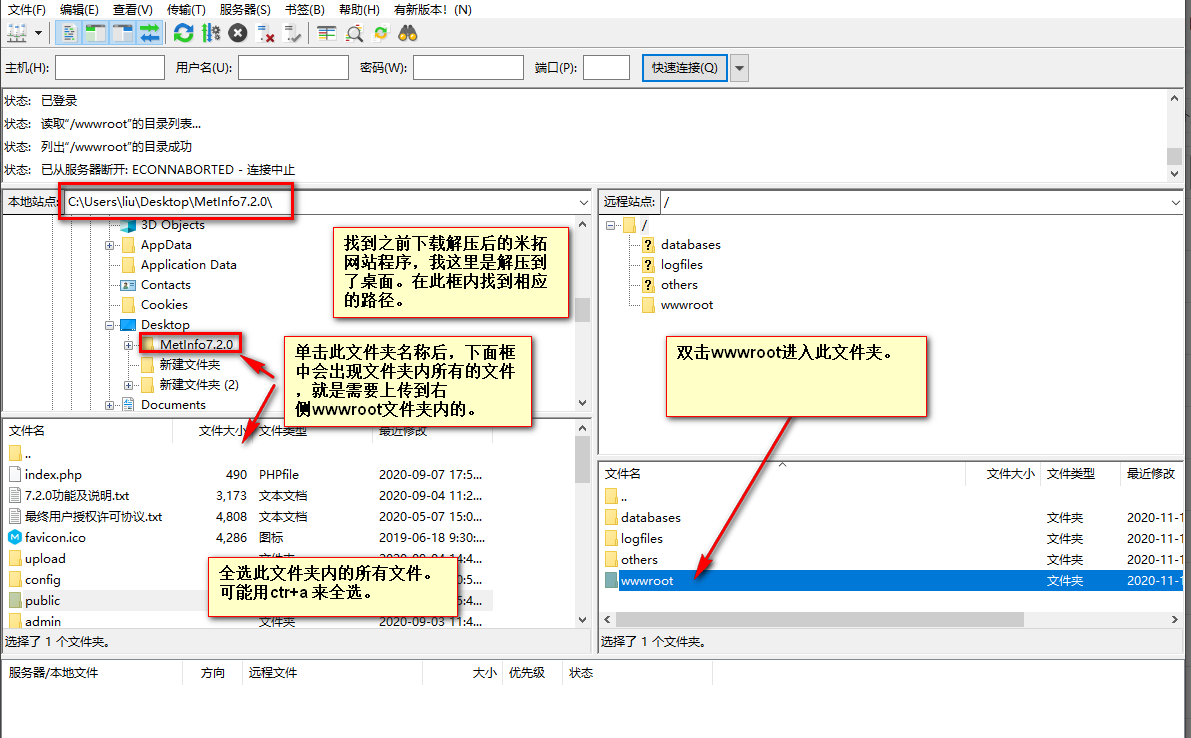The height and width of the screenshot is (738, 1191).
Task: Expand the MetInfo7.2.0 tree node
Action: tap(128, 345)
